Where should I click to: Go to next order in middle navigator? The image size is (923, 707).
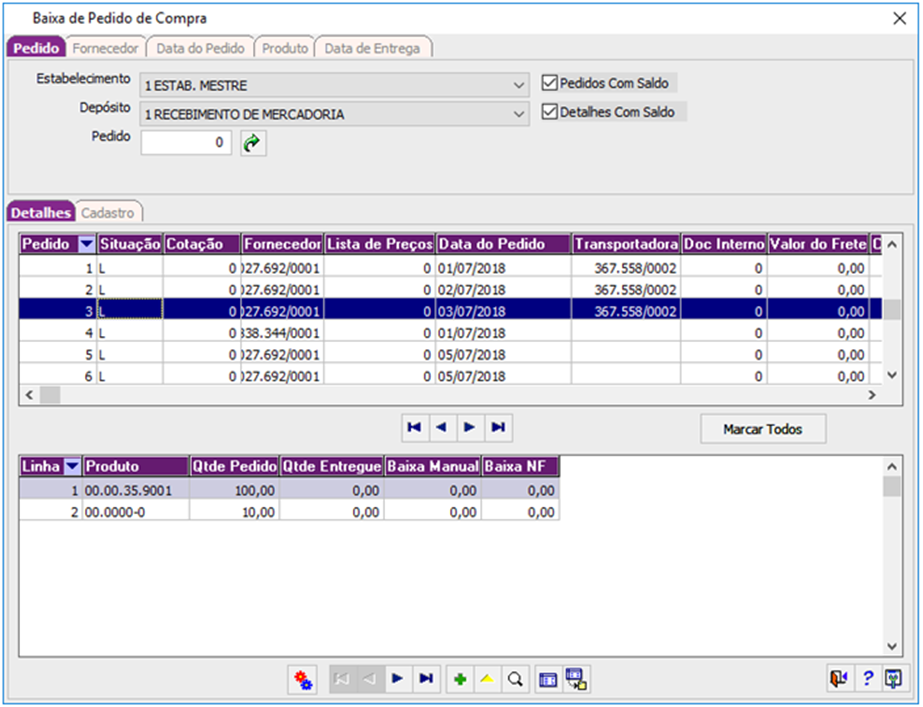(x=470, y=428)
